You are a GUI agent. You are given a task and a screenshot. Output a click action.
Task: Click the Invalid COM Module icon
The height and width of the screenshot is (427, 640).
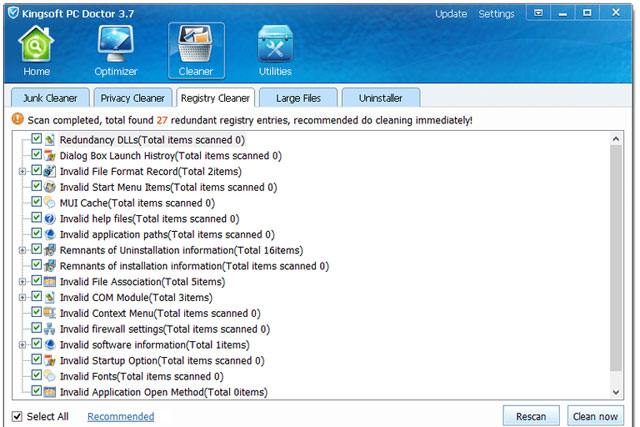click(x=49, y=297)
